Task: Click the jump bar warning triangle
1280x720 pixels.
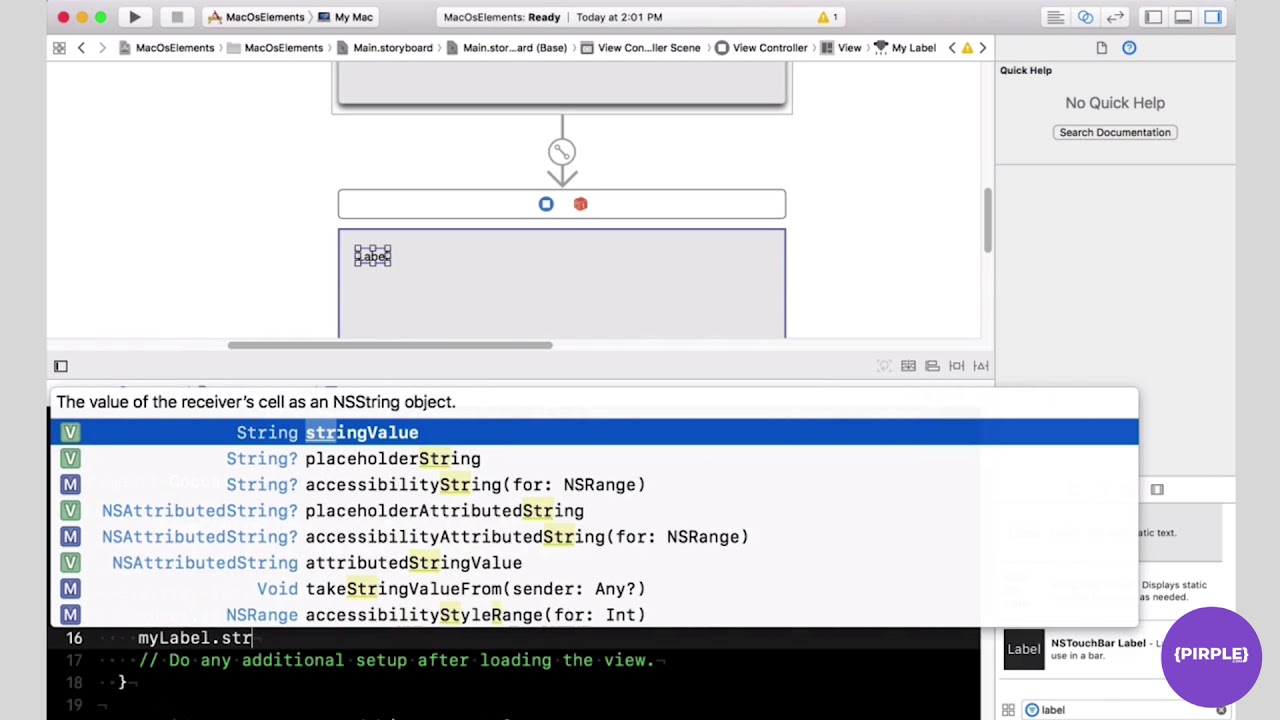Action: tap(967, 48)
